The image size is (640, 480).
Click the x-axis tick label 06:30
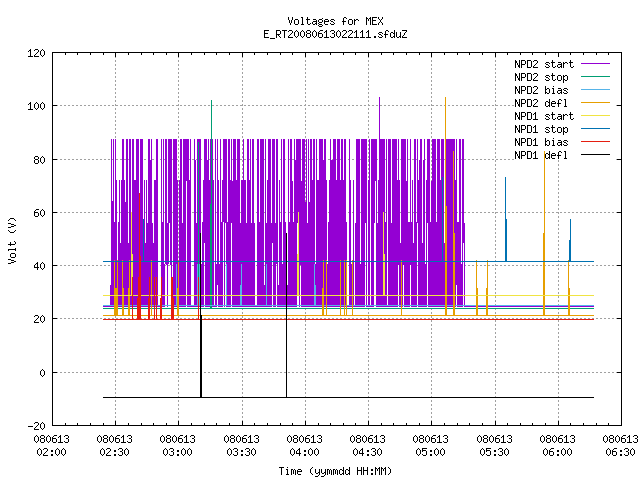coord(620,452)
